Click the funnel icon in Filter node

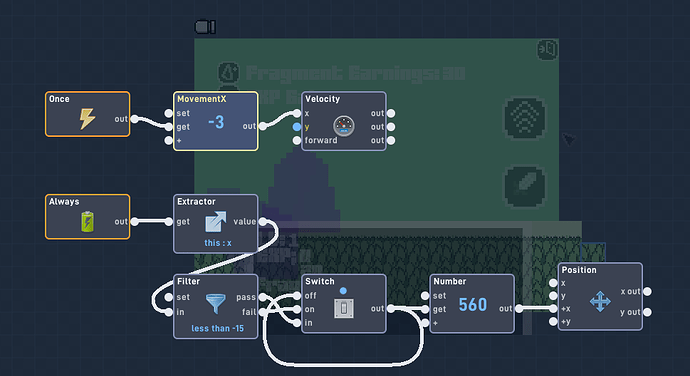[216, 304]
